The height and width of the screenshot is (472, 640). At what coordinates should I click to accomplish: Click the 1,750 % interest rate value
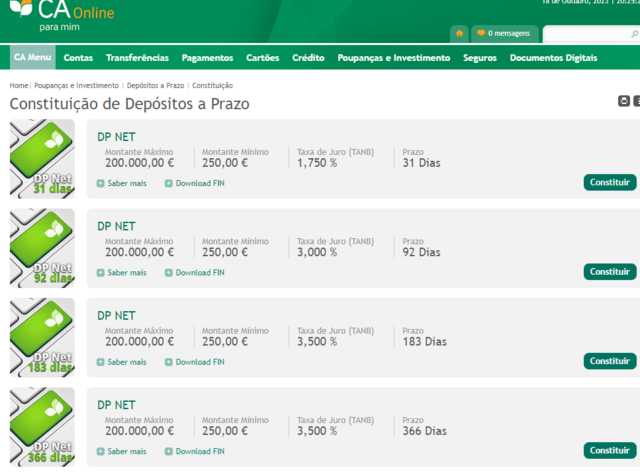[317, 163]
